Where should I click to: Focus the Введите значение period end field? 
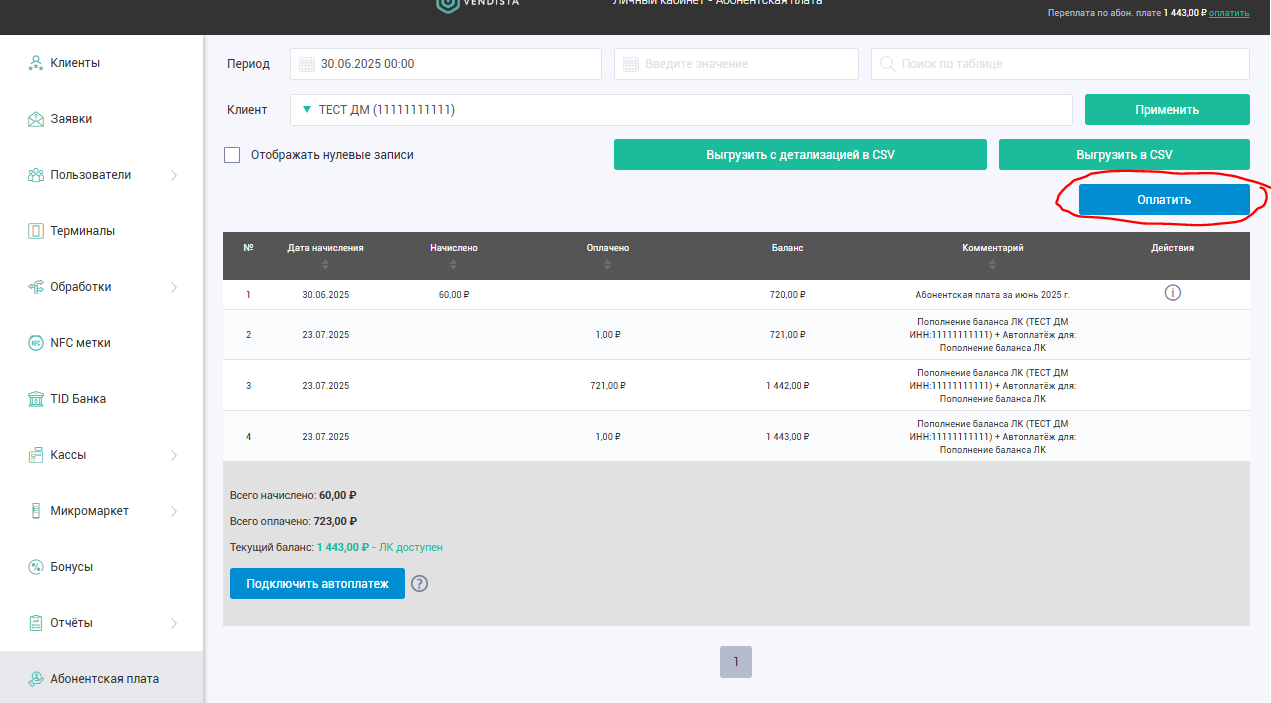point(736,64)
